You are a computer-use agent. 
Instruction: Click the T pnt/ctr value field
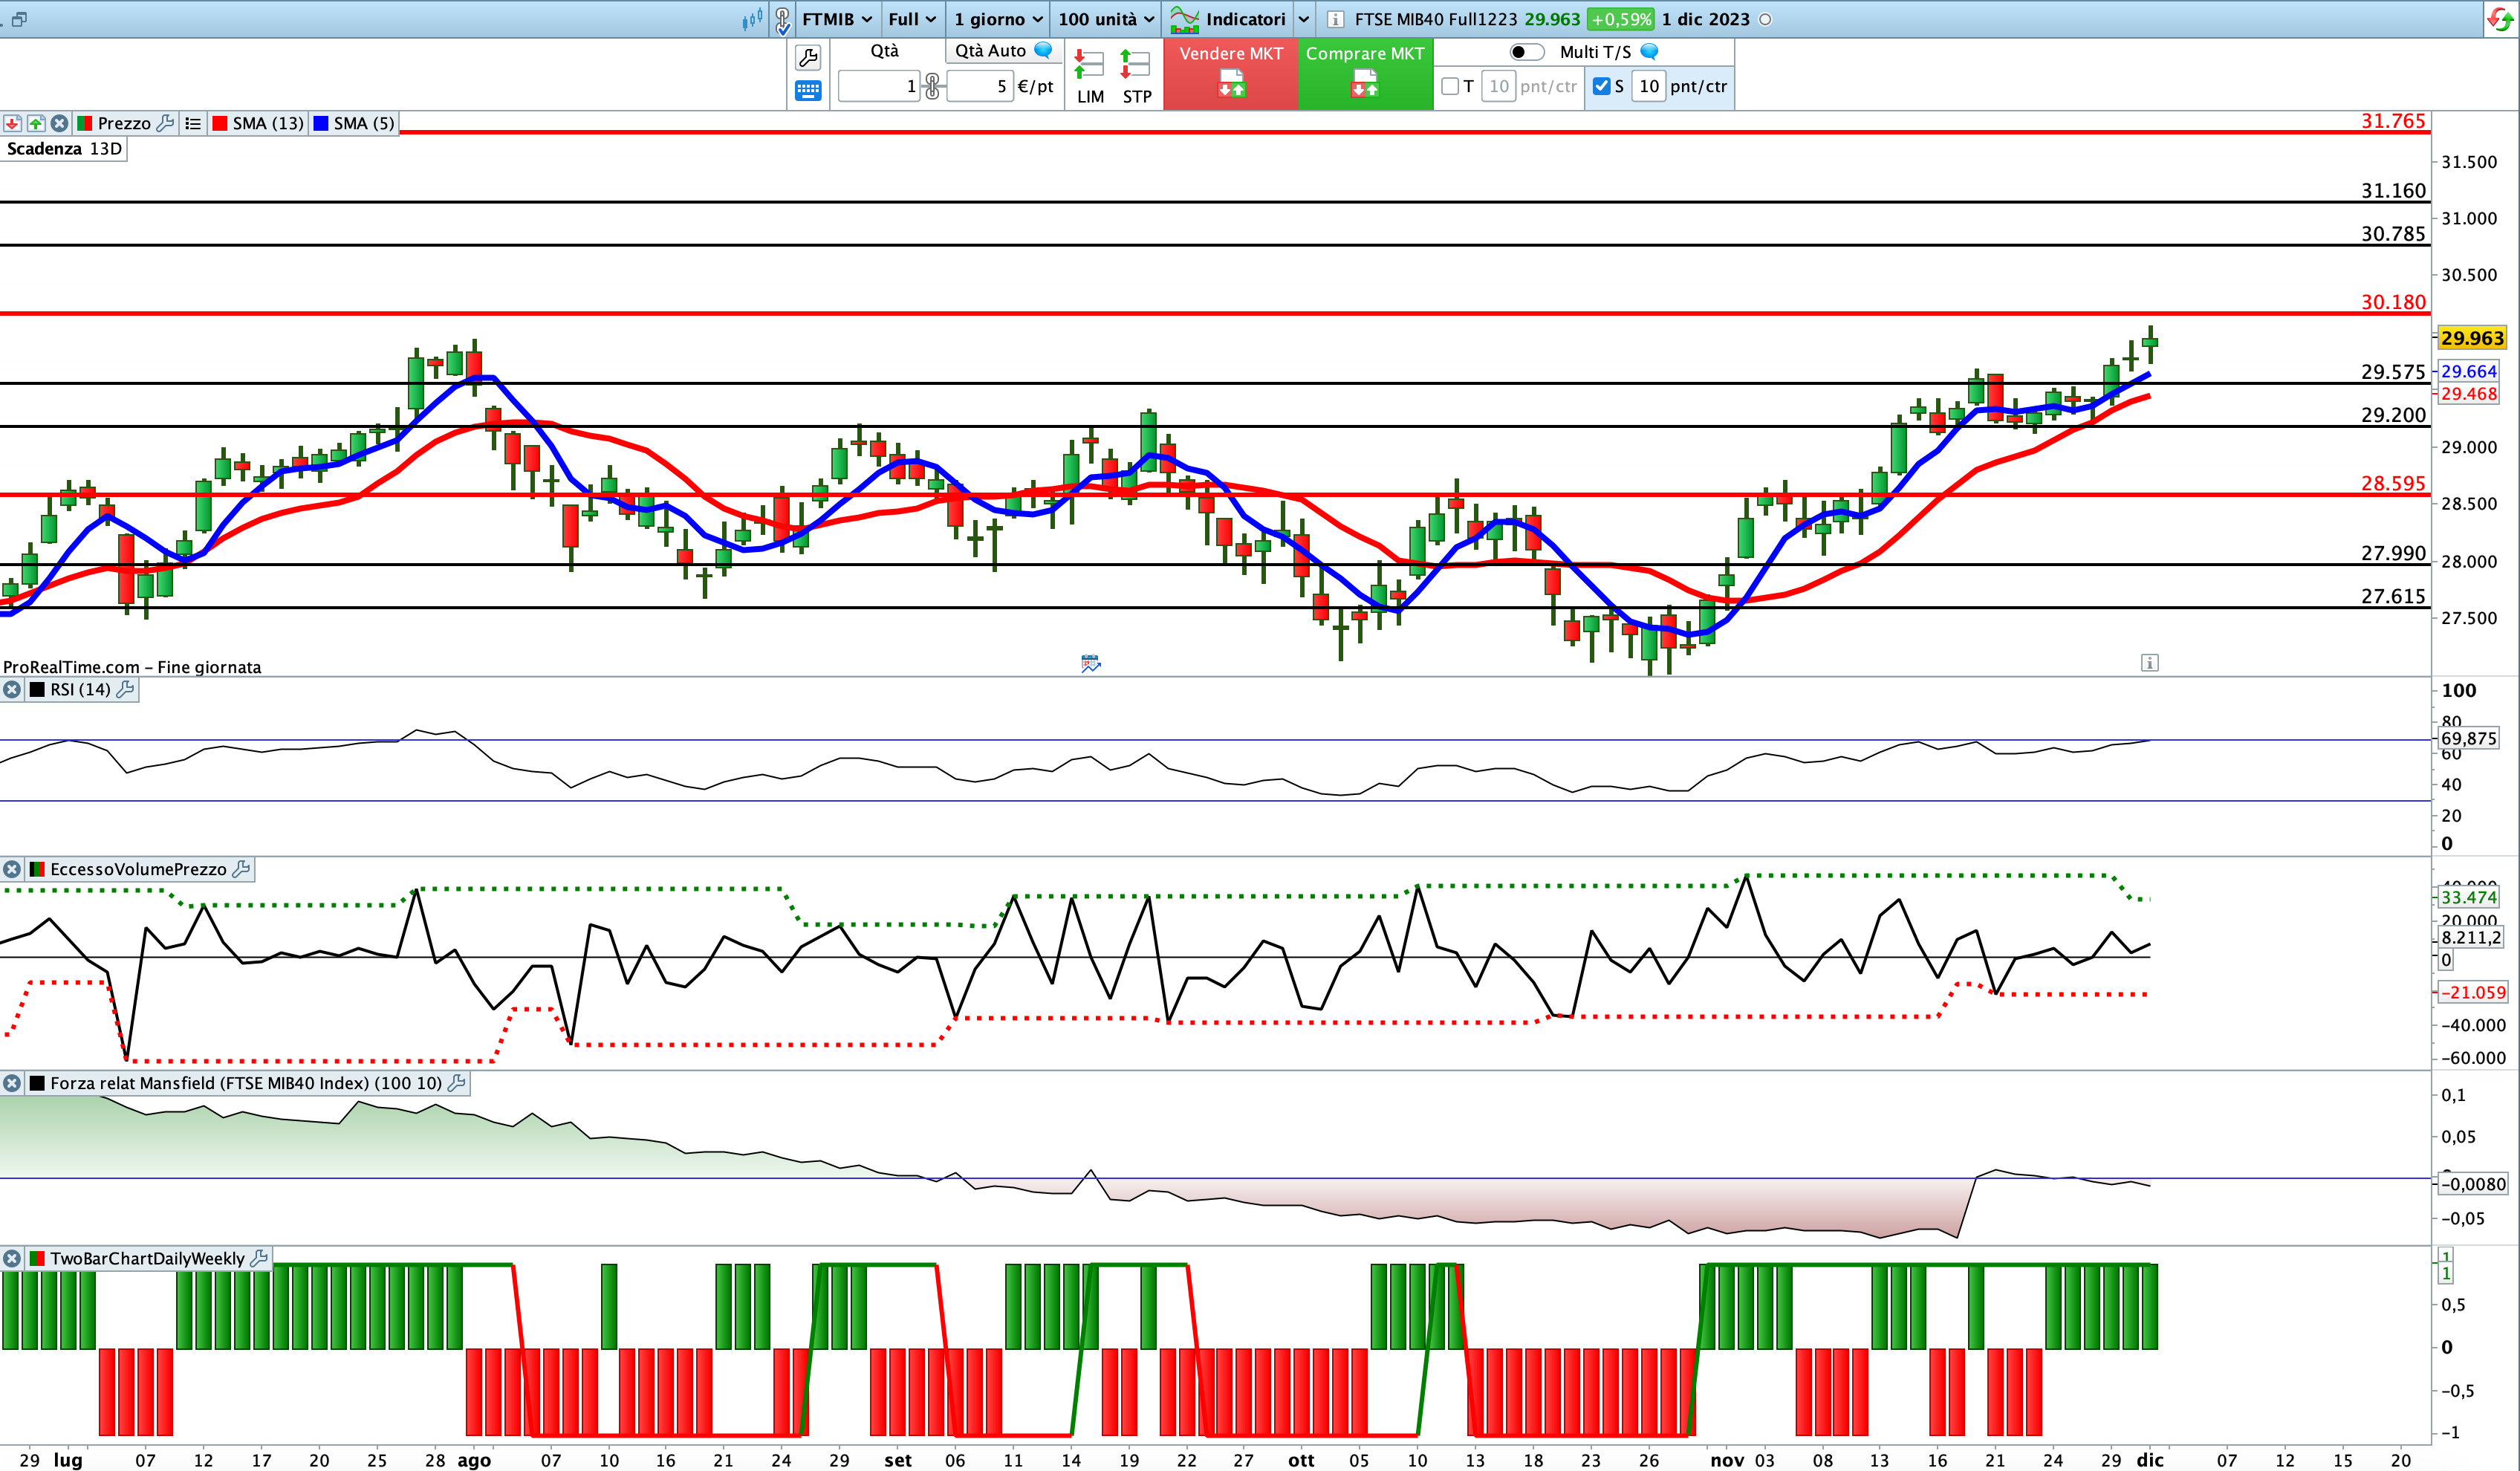click(1498, 87)
